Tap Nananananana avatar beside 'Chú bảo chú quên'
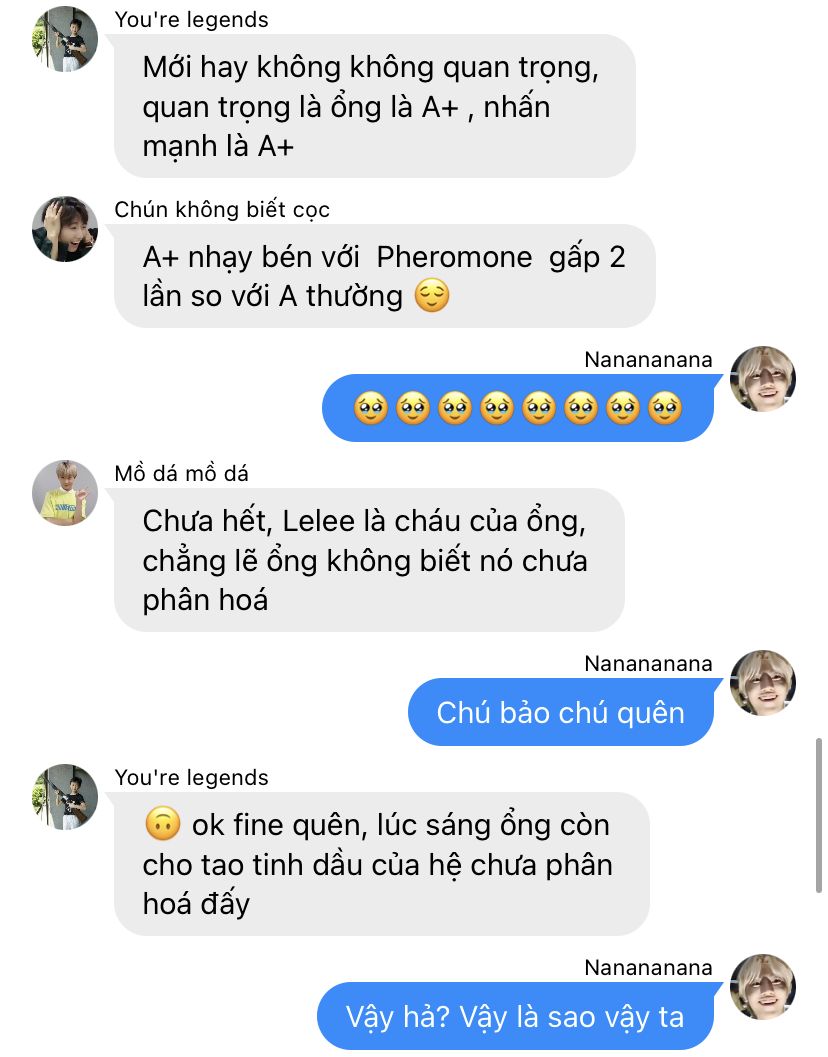Screen dimensions: 828x1057 763,683
